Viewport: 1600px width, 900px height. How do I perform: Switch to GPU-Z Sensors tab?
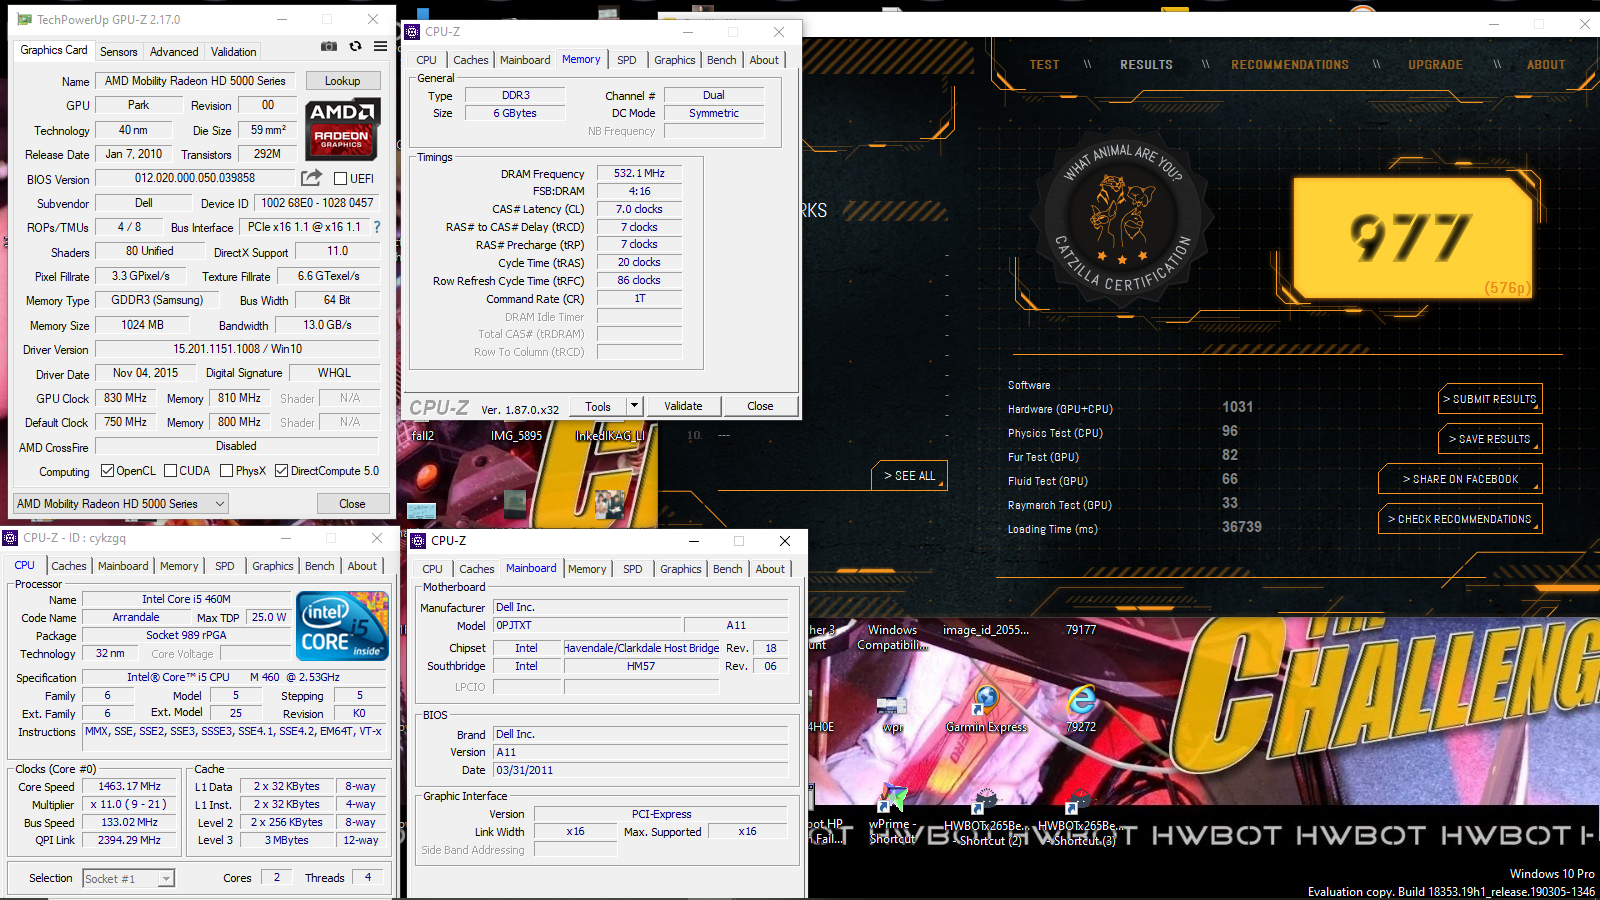click(119, 52)
